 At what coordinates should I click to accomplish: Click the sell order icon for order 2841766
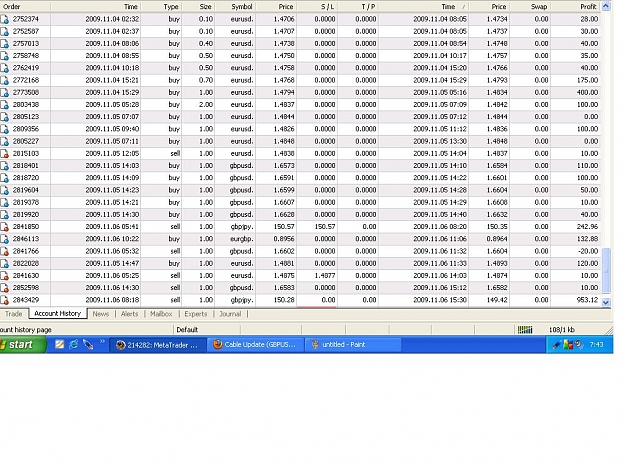click(x=5, y=251)
